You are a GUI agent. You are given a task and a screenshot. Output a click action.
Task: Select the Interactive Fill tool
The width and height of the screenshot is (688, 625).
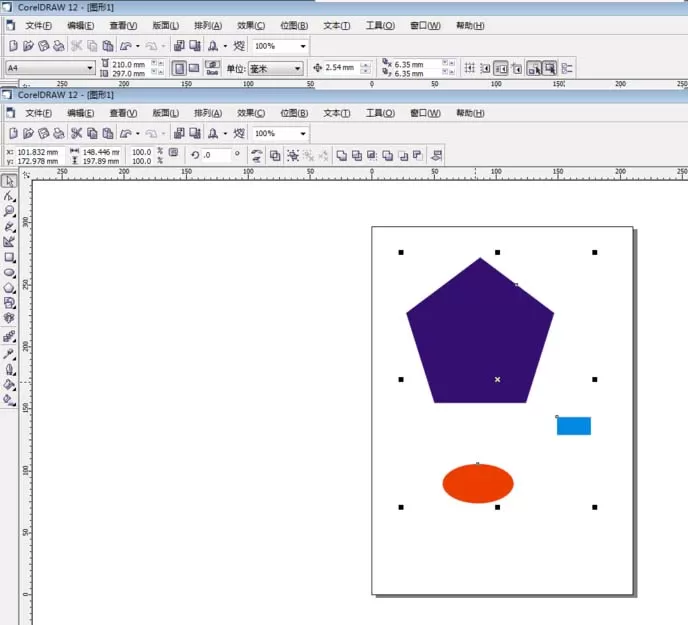click(9, 400)
